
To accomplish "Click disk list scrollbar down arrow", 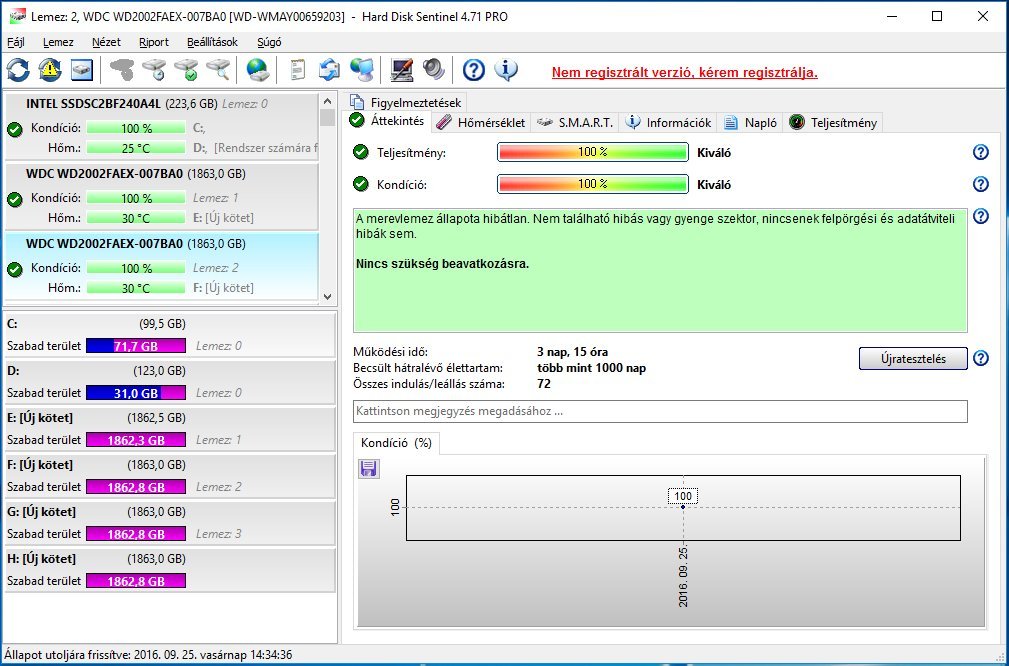I will click(x=327, y=297).
